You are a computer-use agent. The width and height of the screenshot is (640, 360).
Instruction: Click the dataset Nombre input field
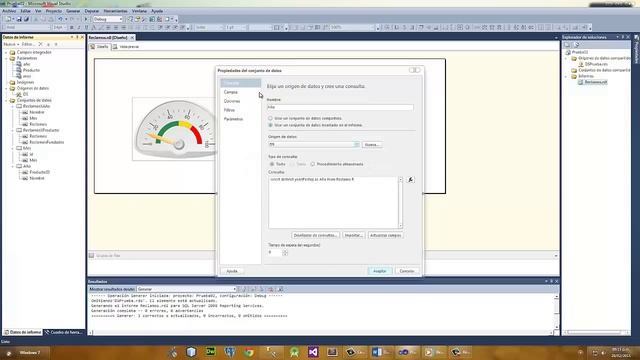tap(340, 107)
